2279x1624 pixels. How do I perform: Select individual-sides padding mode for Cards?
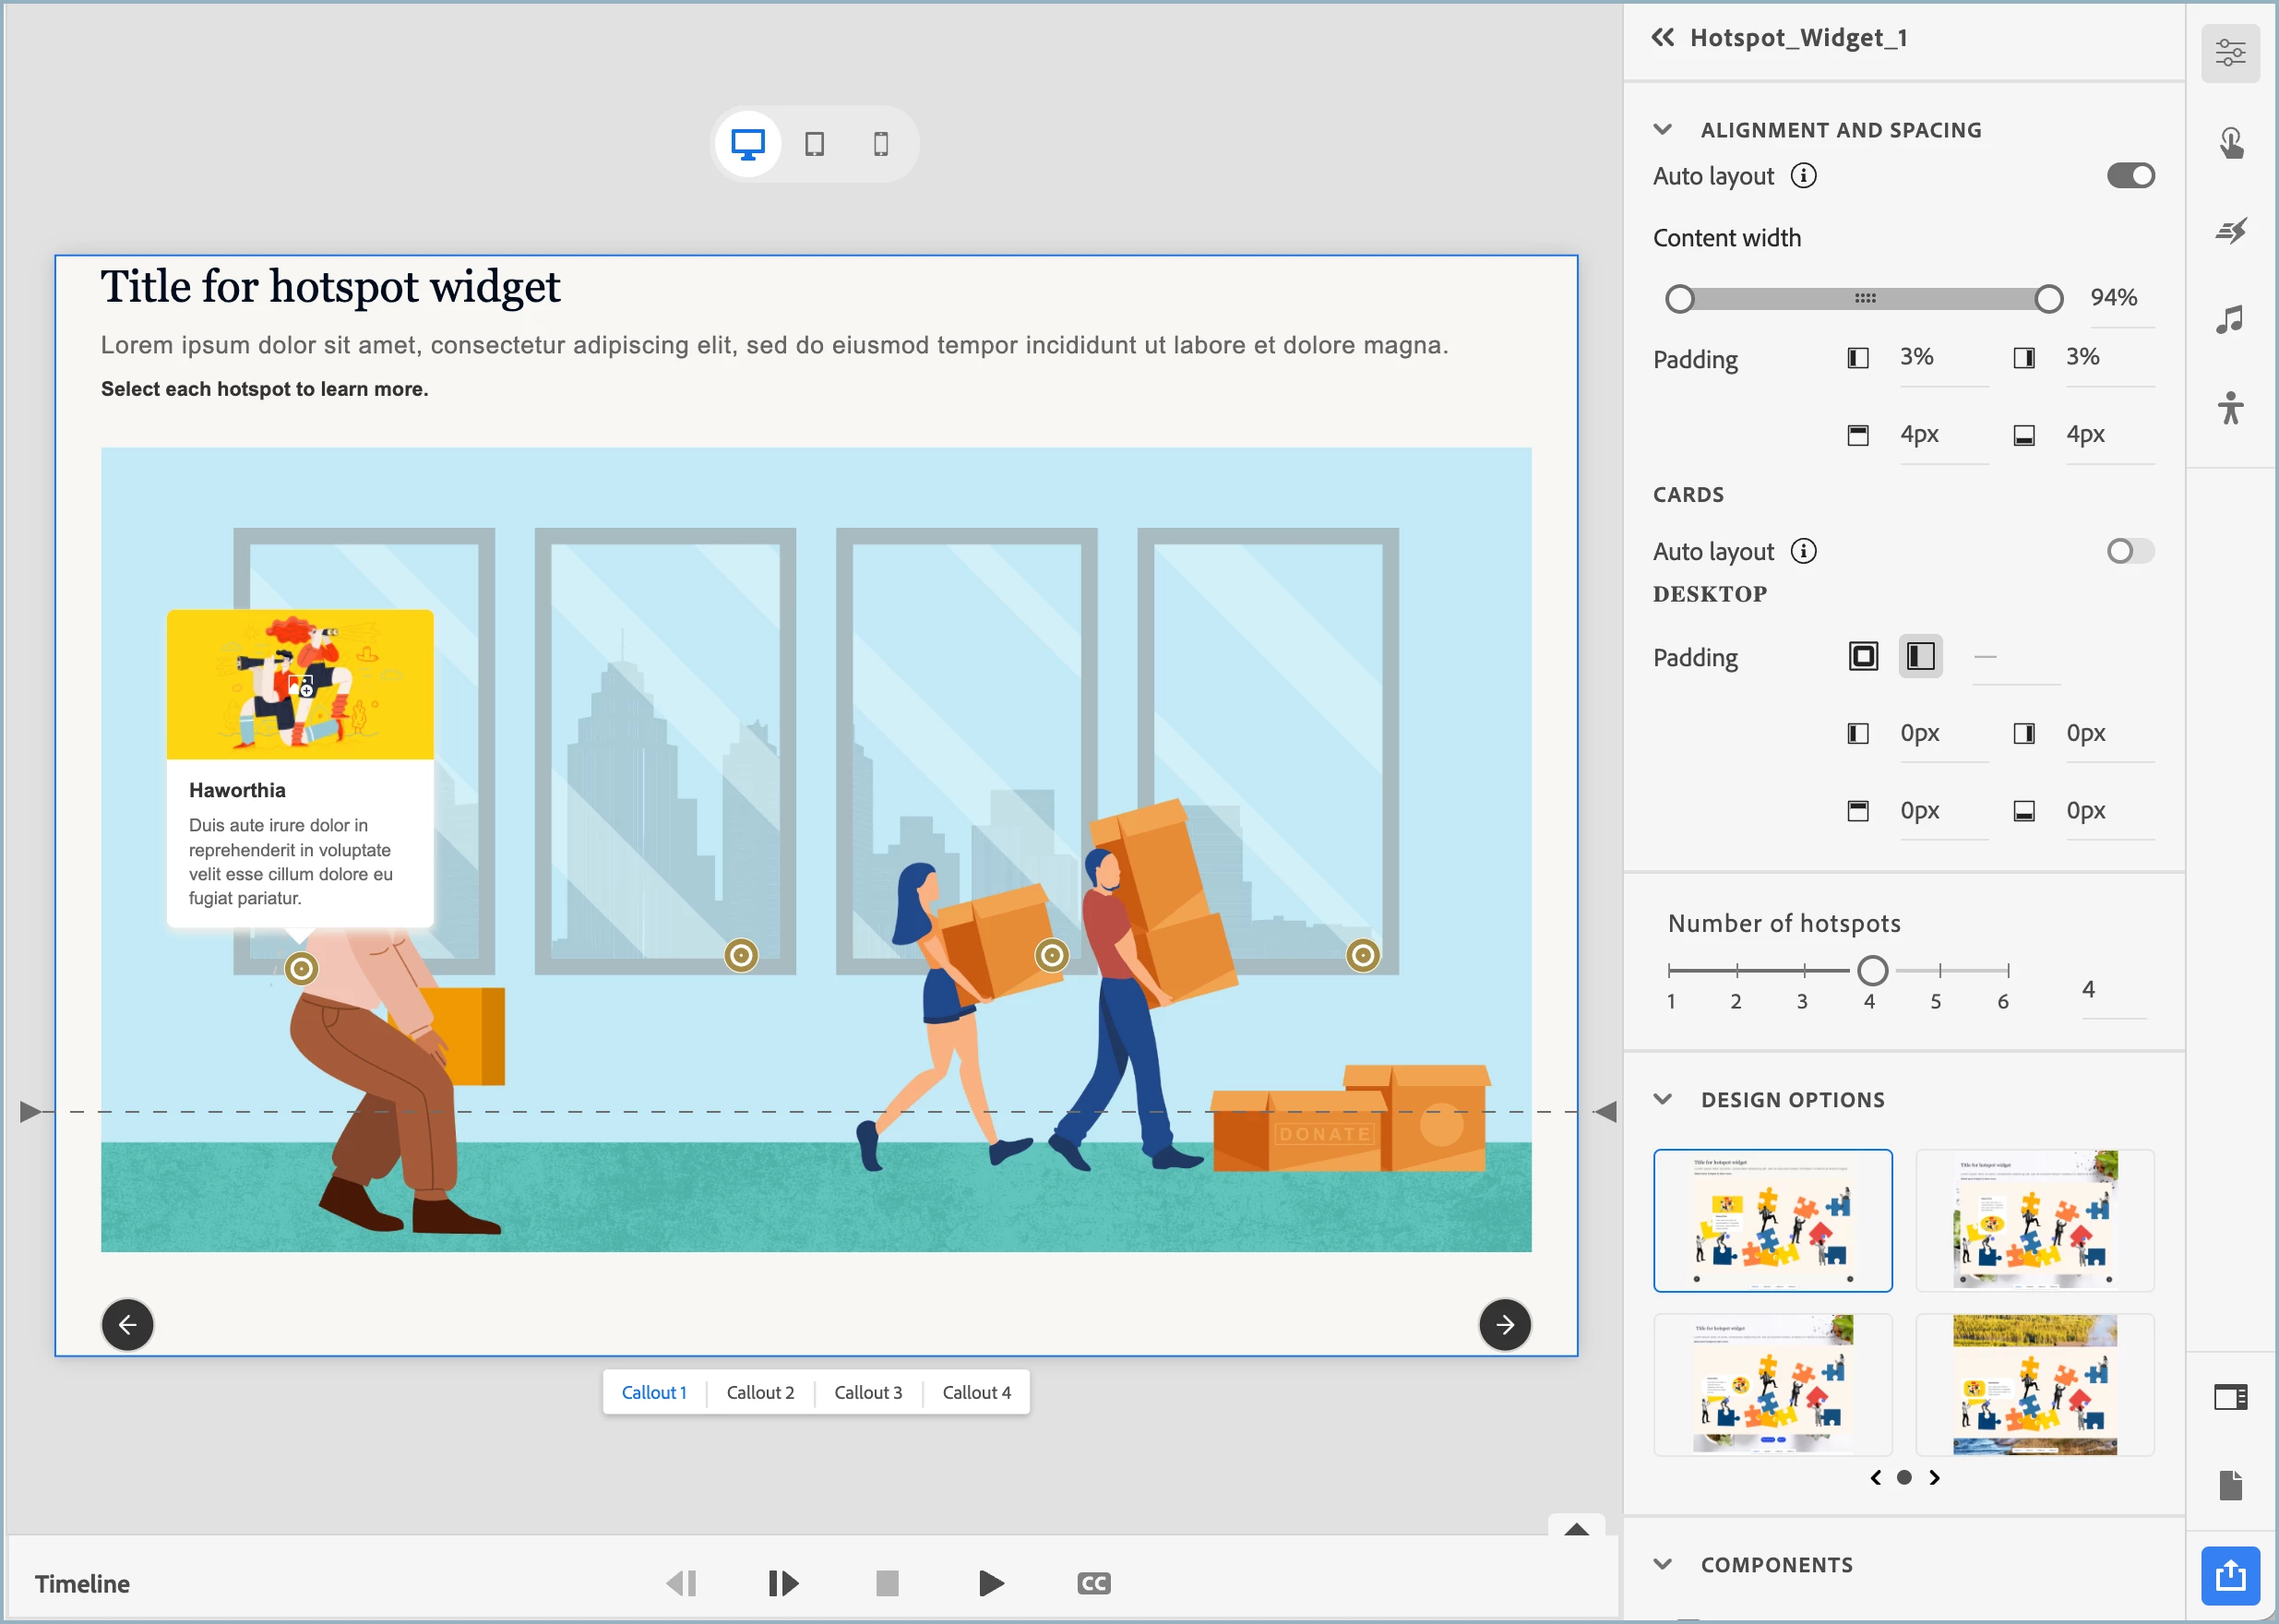(1920, 656)
